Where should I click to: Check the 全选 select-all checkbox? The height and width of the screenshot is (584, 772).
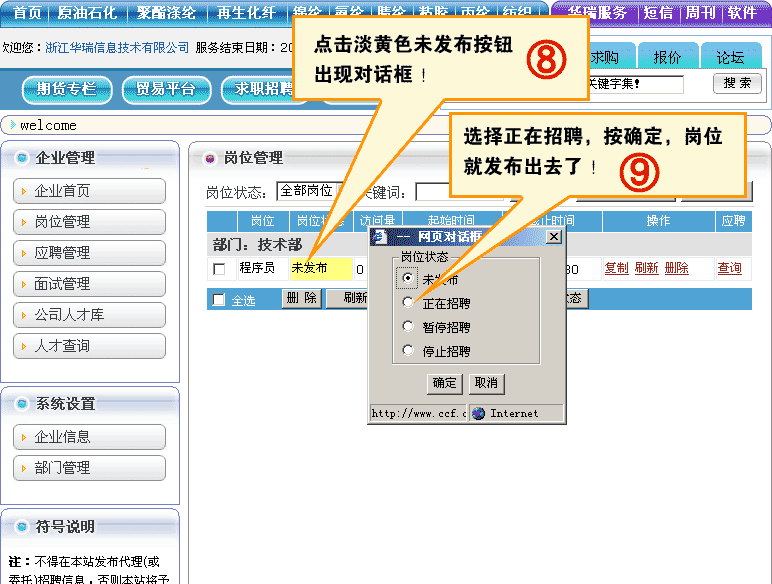[x=219, y=300]
